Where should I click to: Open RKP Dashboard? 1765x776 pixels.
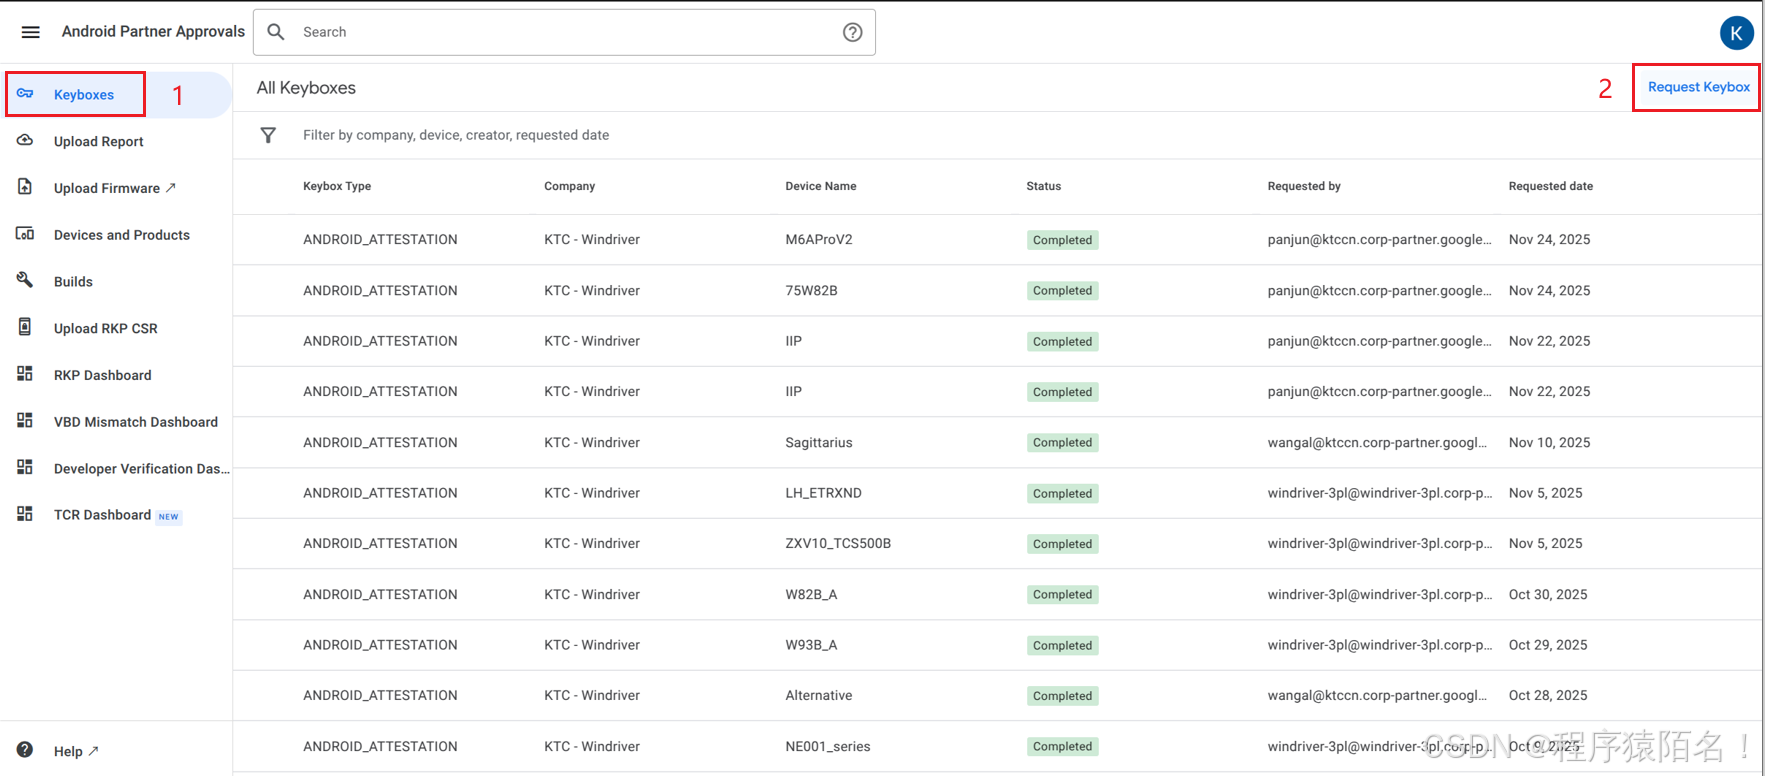click(102, 375)
